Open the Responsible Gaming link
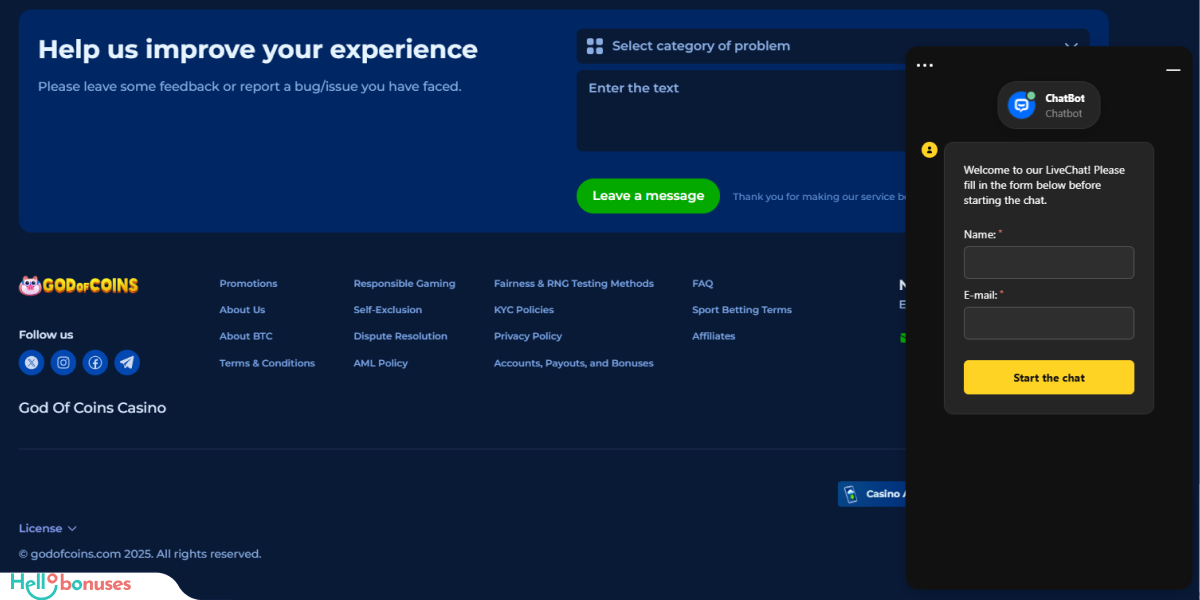1200x600 pixels. point(404,284)
